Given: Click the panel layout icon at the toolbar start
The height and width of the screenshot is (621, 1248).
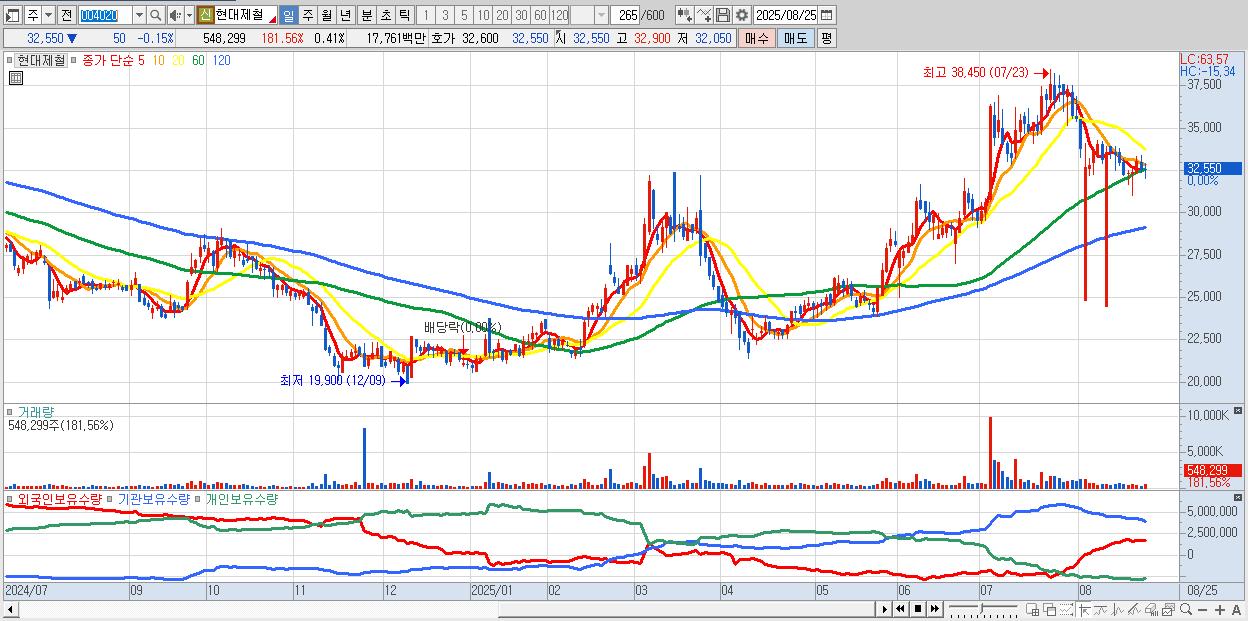Looking at the screenshot, I should tap(13, 15).
